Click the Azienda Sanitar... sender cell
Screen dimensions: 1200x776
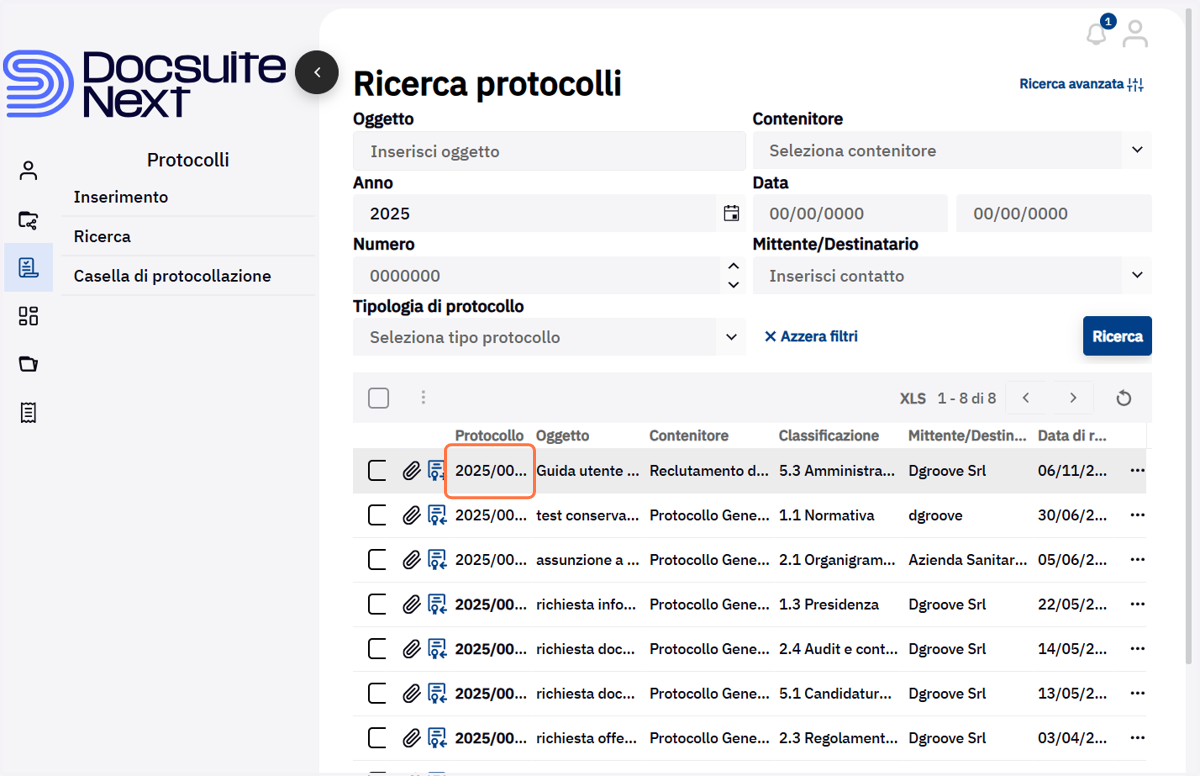(968, 560)
